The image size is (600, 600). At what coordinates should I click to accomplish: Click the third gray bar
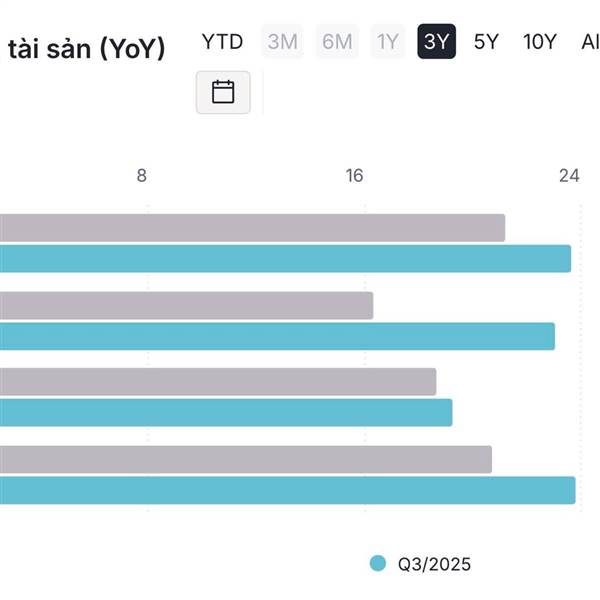(218, 382)
